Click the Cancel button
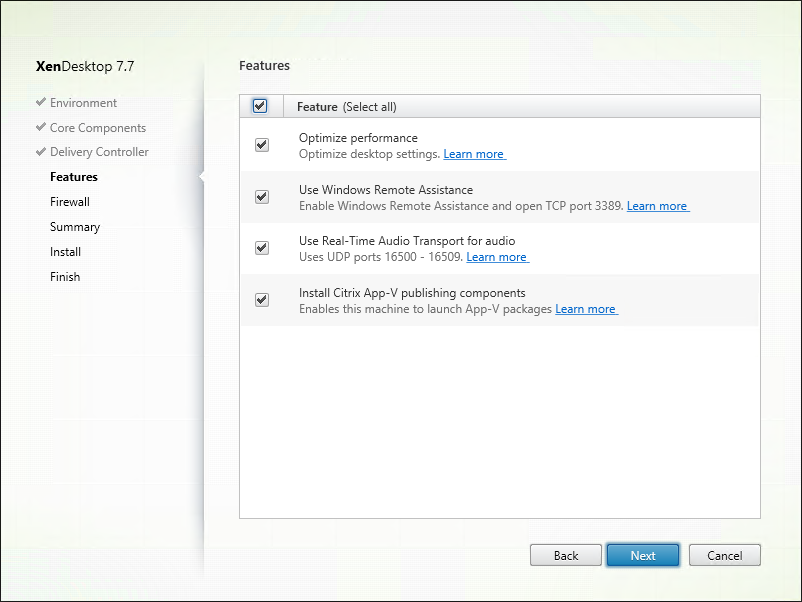Image resolution: width=802 pixels, height=602 pixels. (x=725, y=555)
